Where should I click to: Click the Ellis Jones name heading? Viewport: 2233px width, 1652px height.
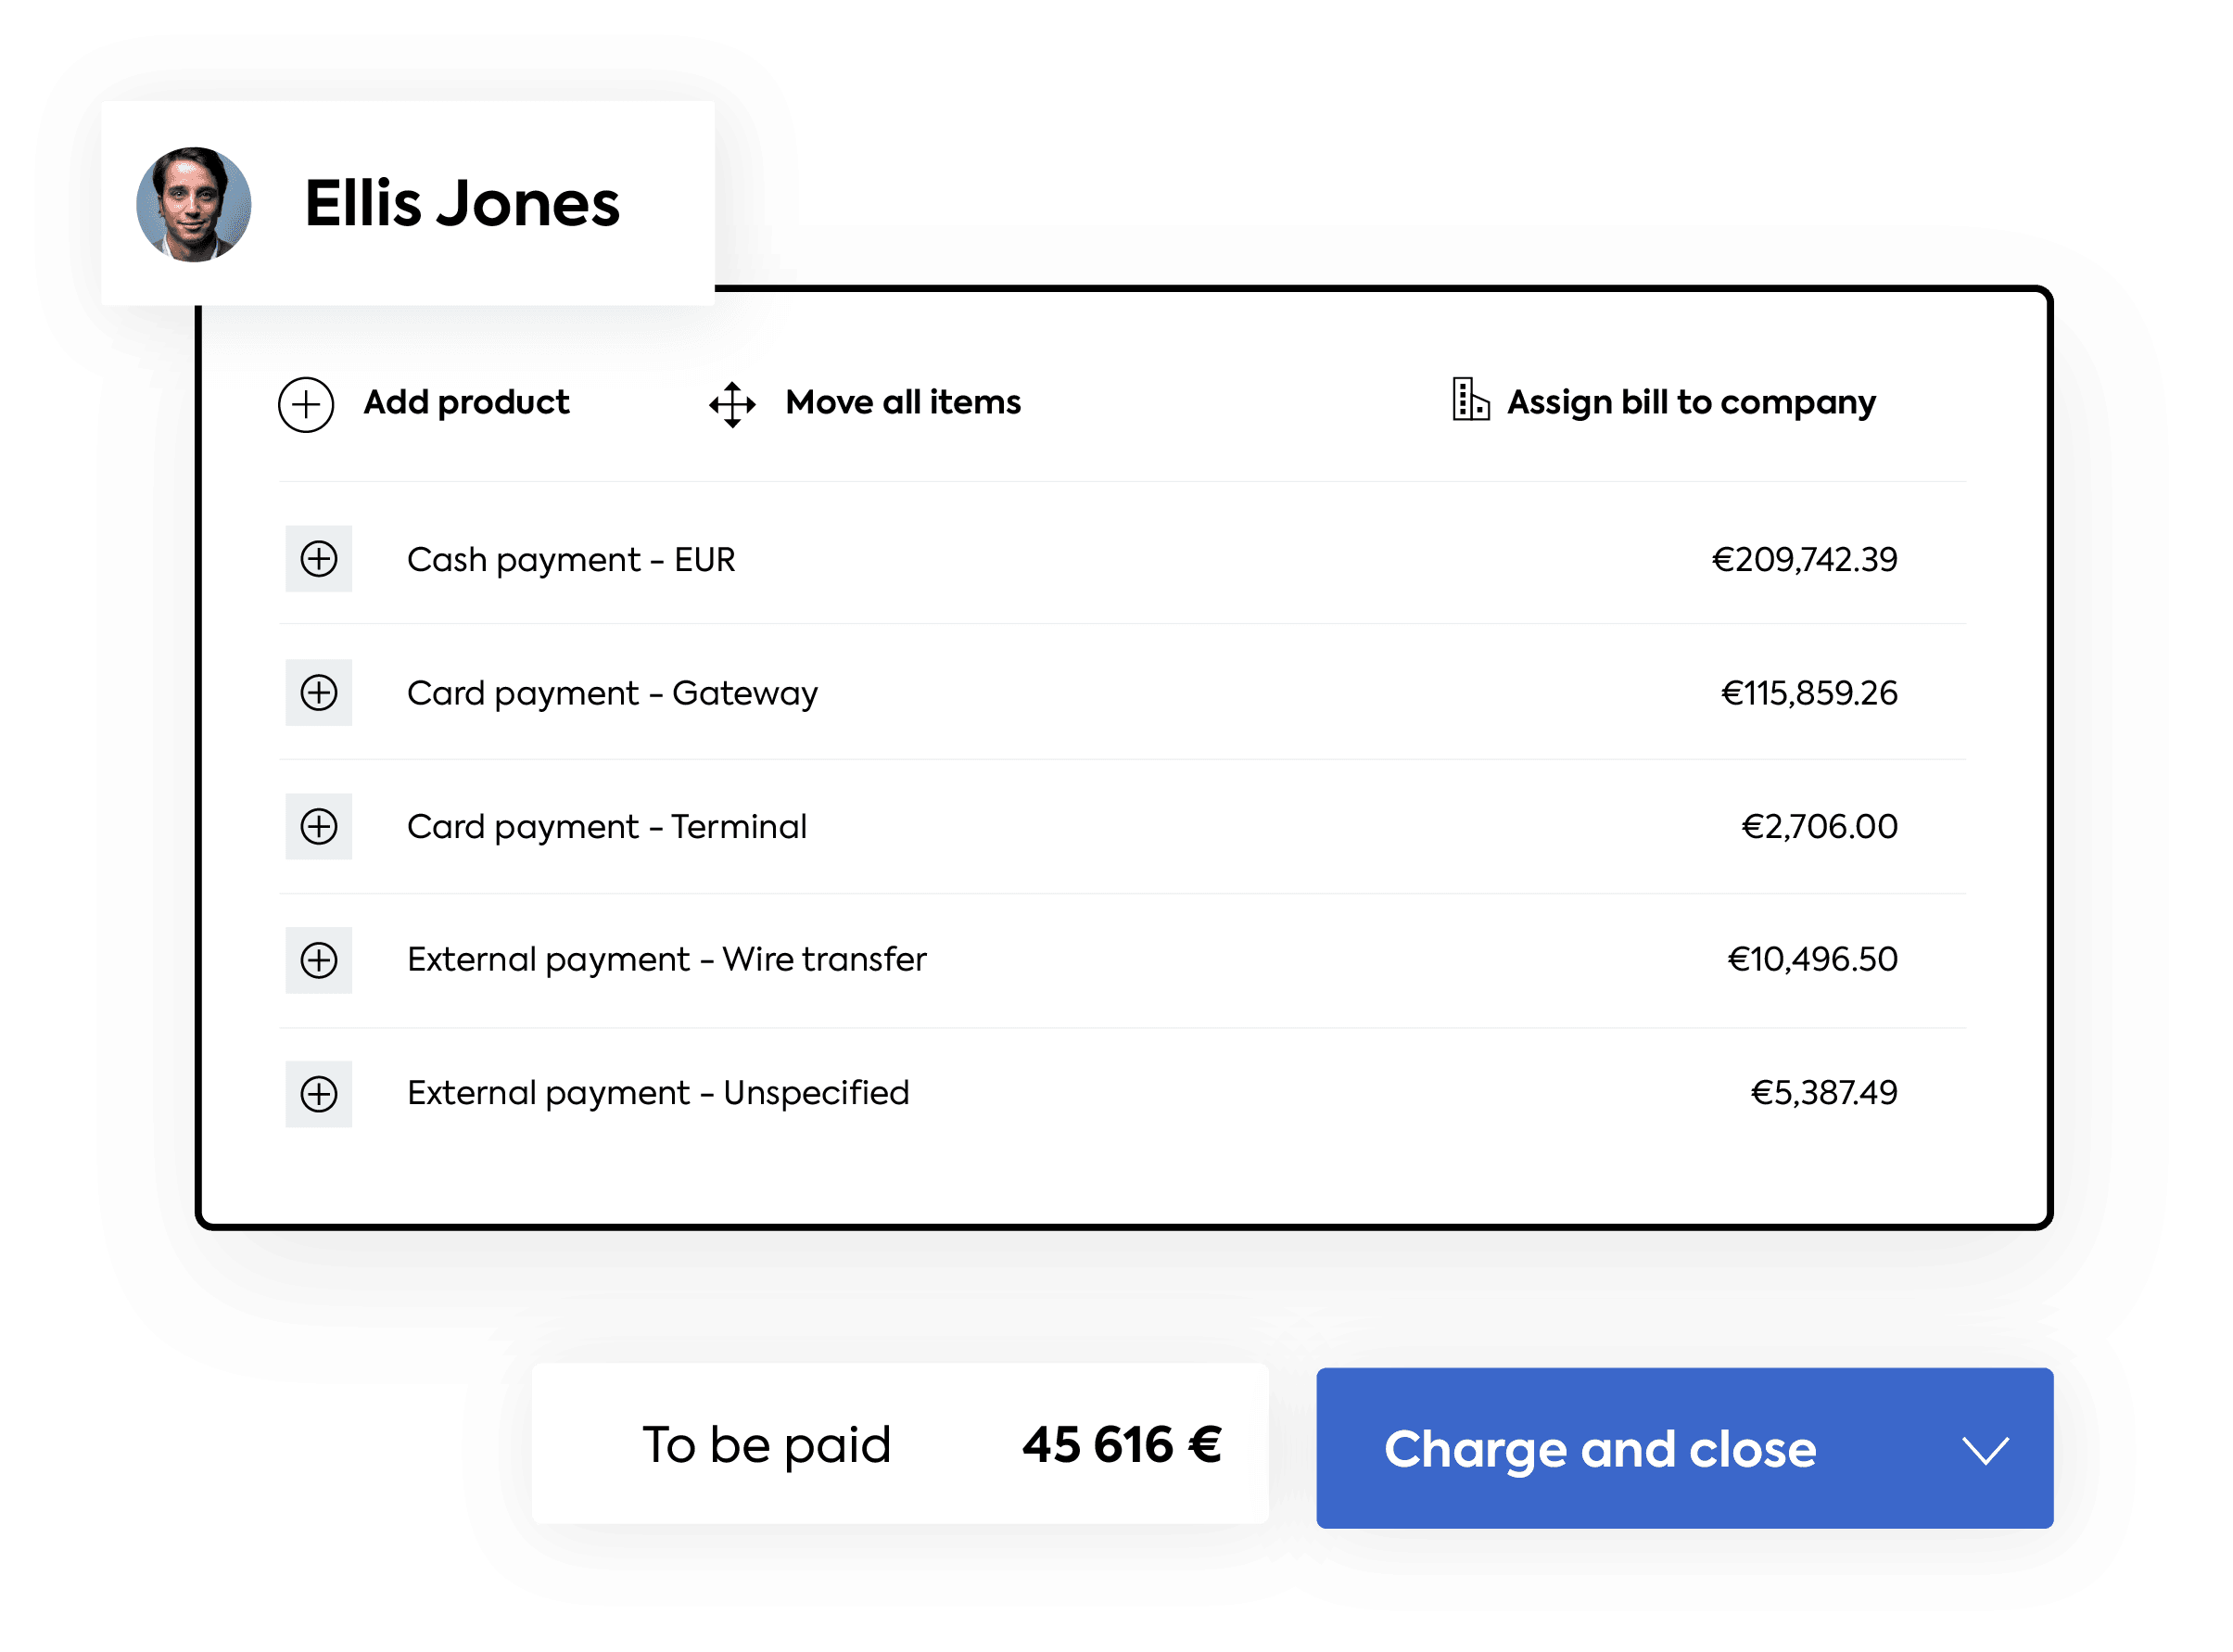tap(462, 204)
